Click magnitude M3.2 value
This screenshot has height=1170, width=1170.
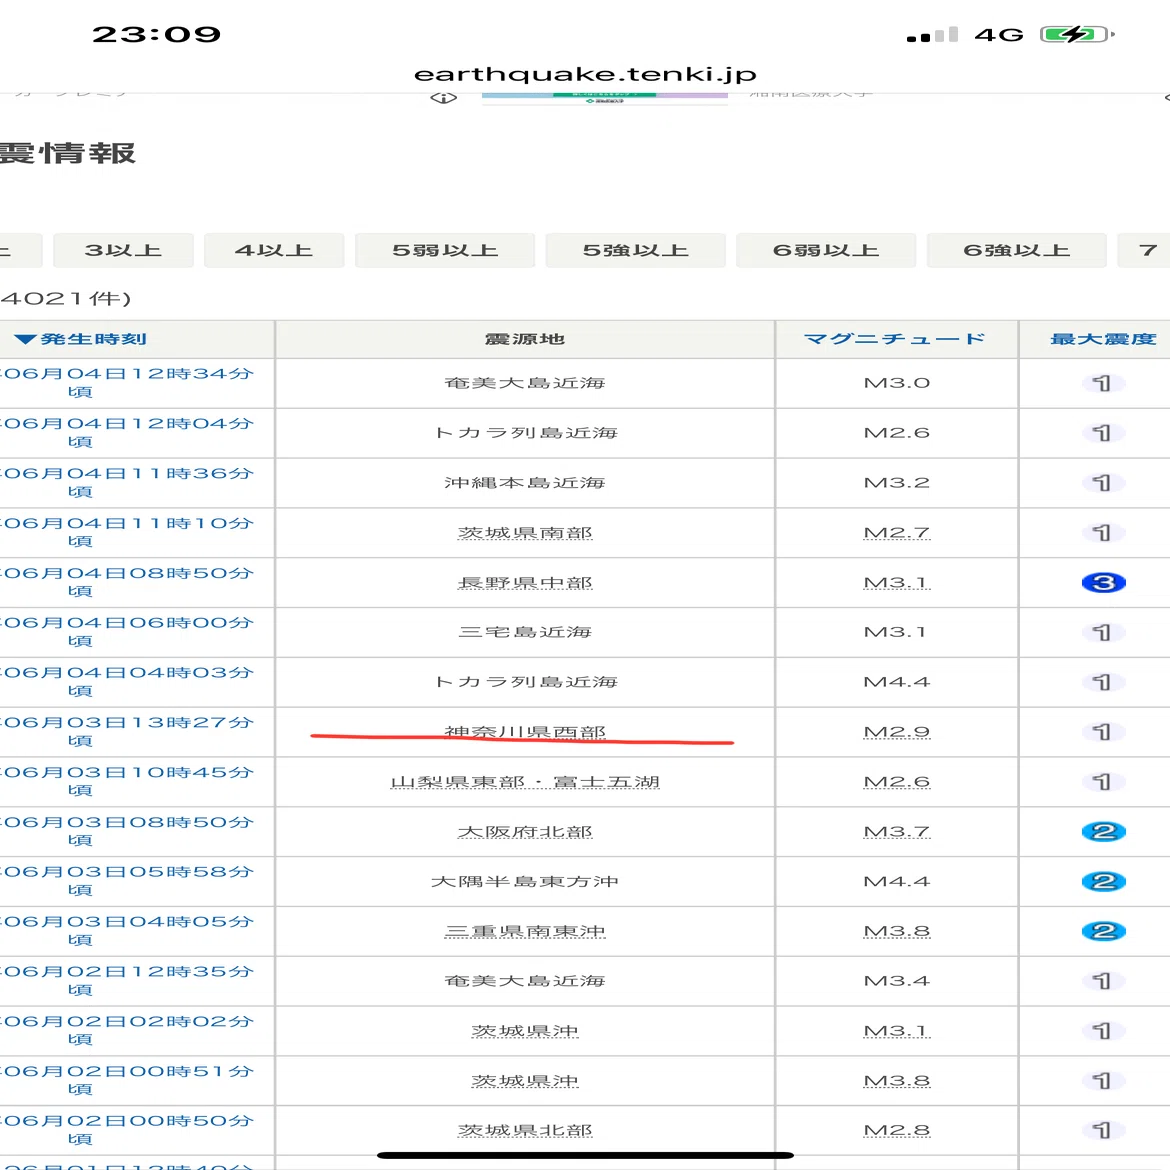[x=896, y=483]
